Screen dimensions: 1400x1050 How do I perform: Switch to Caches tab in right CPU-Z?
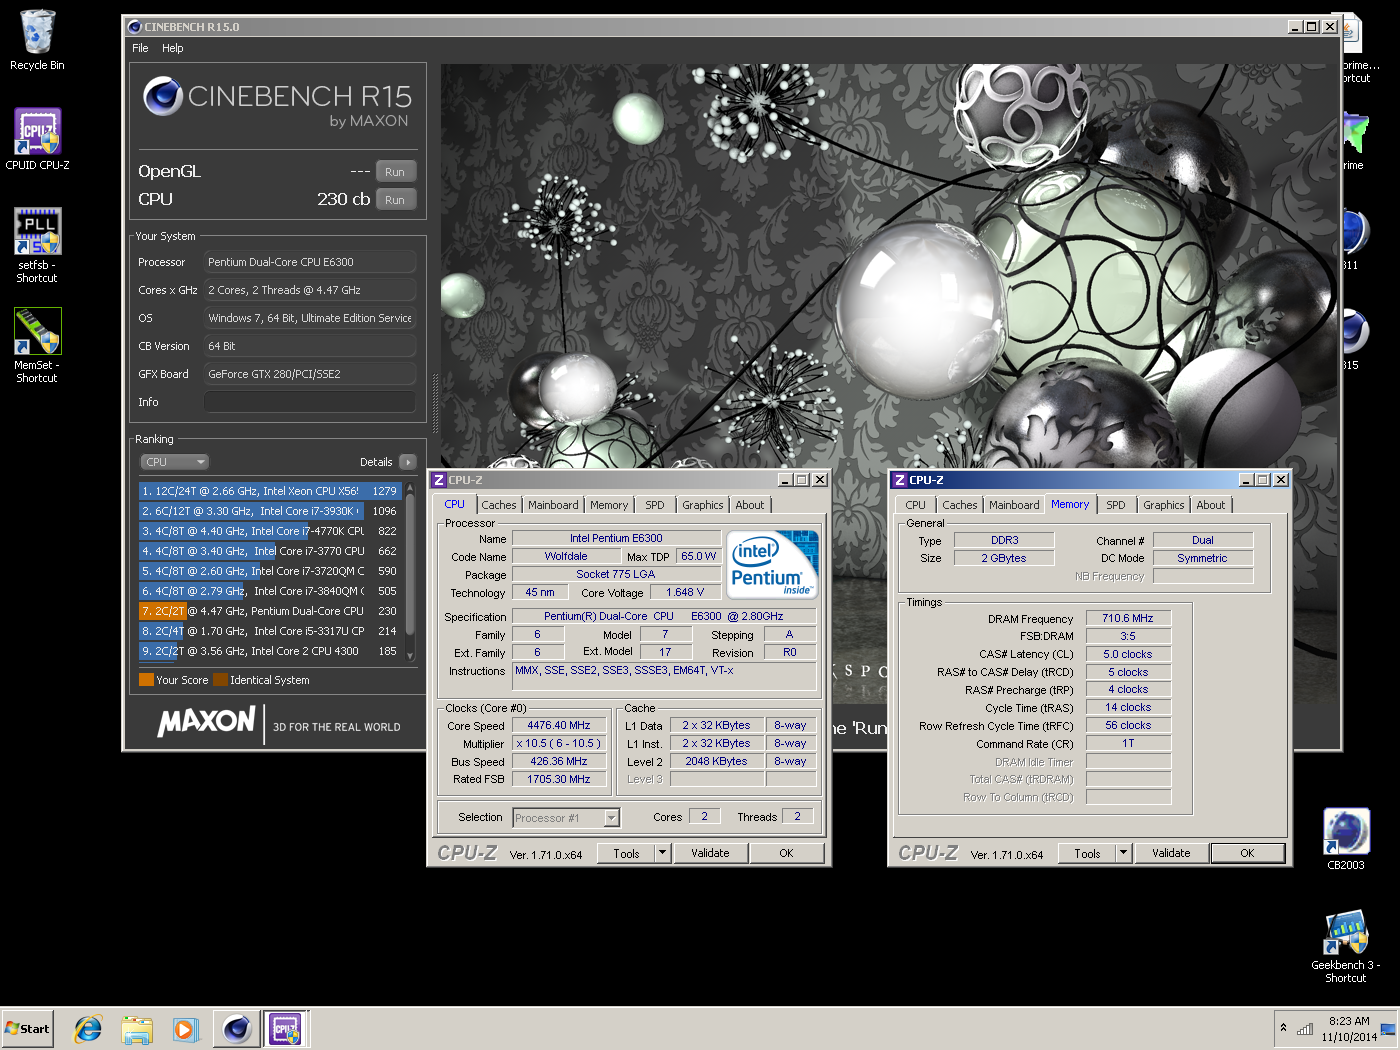(960, 506)
